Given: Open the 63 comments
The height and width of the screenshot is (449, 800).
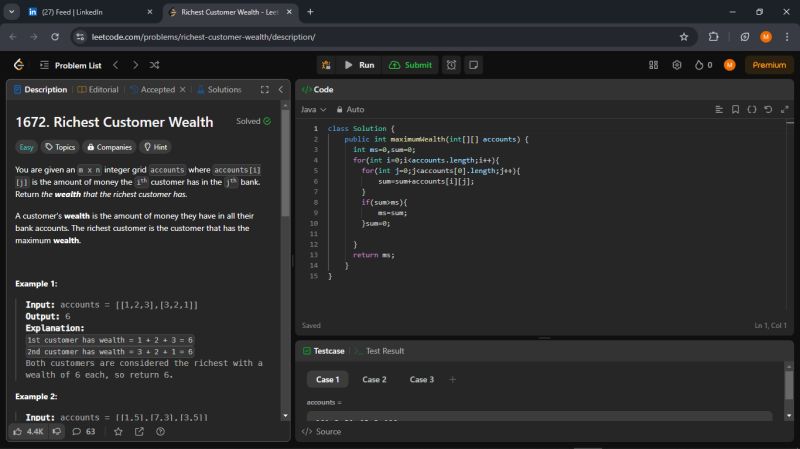Looking at the screenshot, I should click(84, 432).
